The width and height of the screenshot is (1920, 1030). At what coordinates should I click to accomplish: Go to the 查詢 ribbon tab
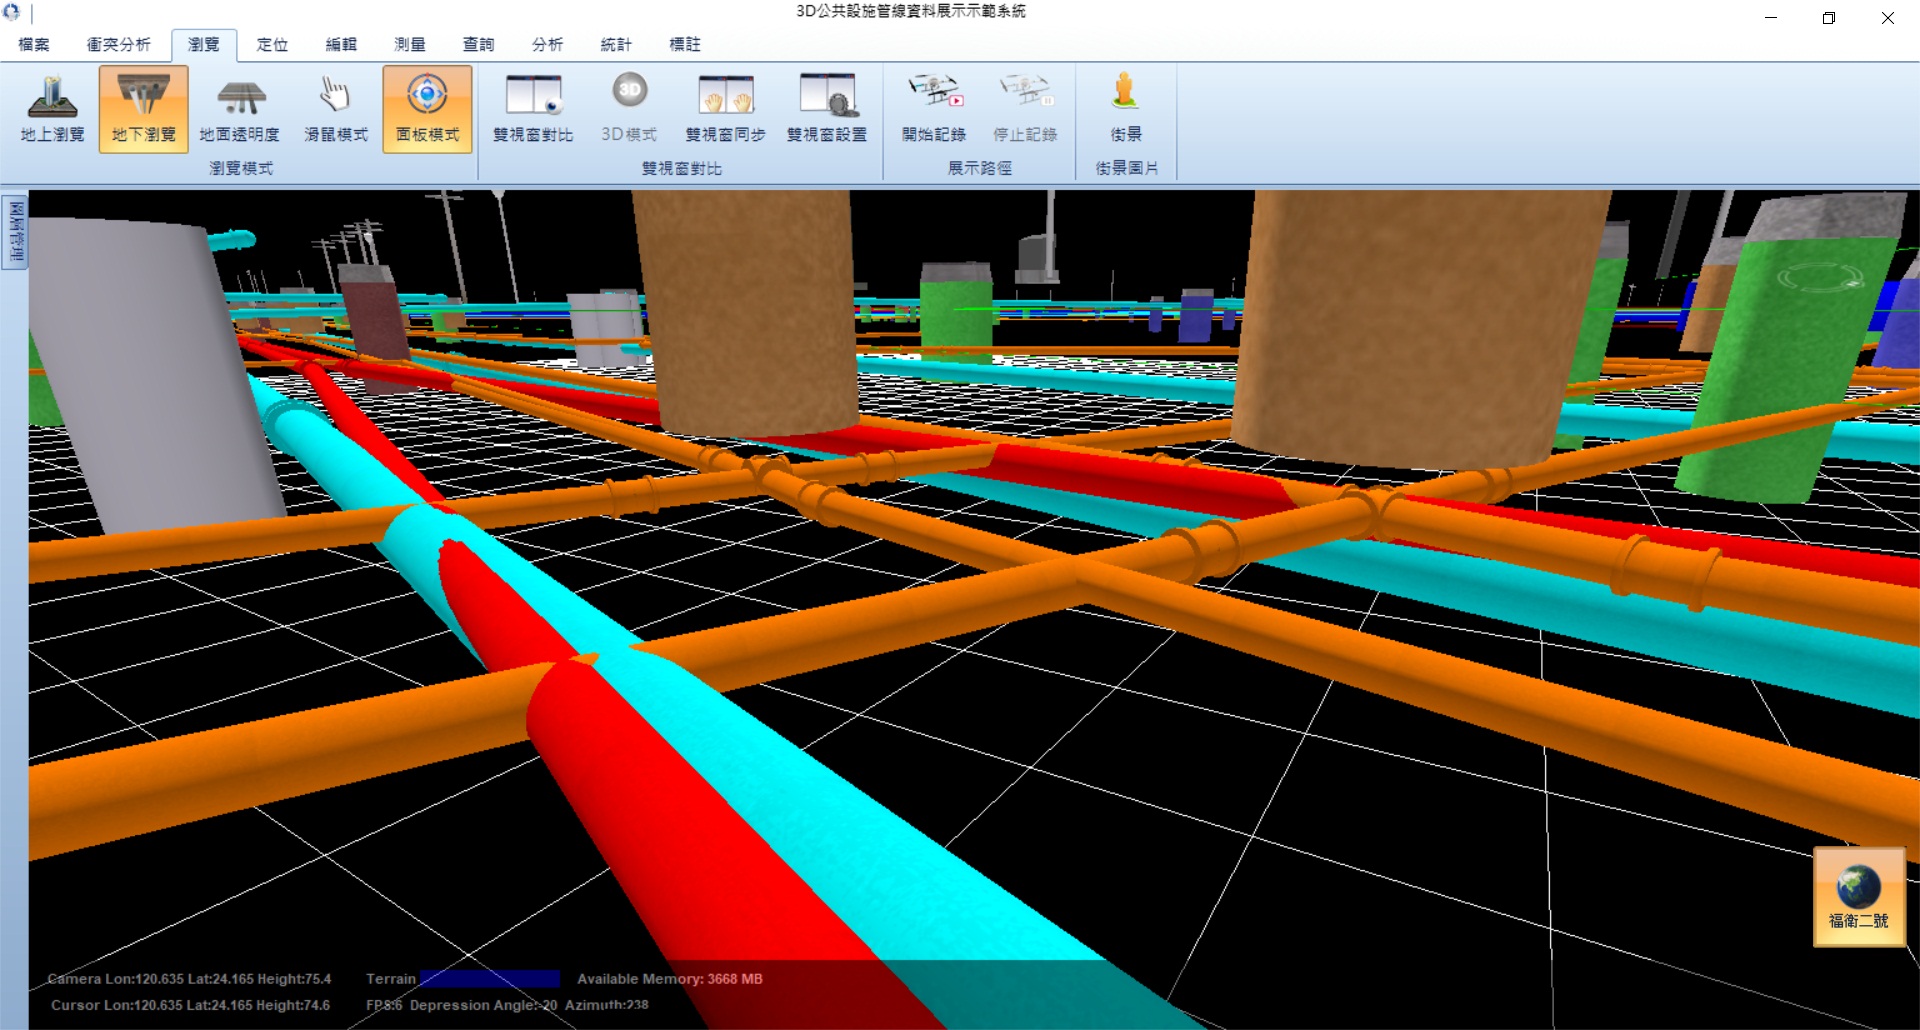(478, 45)
